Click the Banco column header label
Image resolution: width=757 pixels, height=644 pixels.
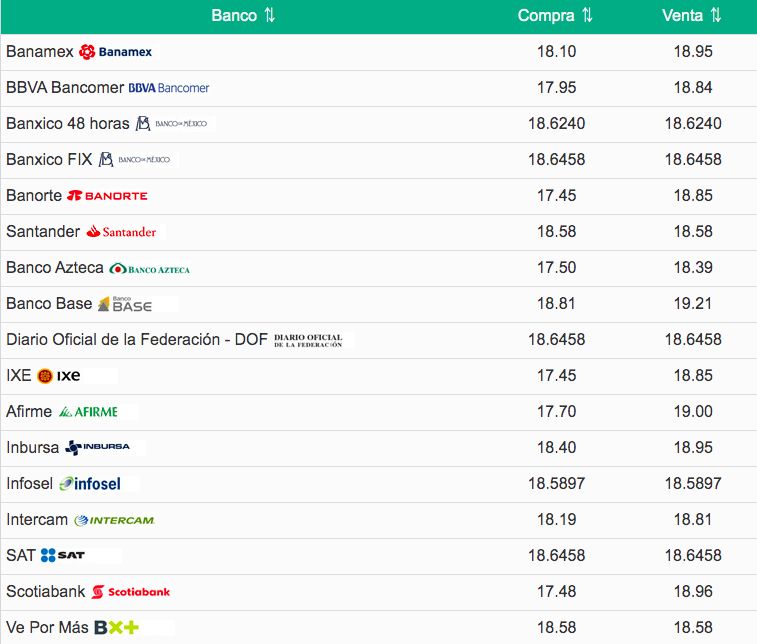[x=234, y=15]
